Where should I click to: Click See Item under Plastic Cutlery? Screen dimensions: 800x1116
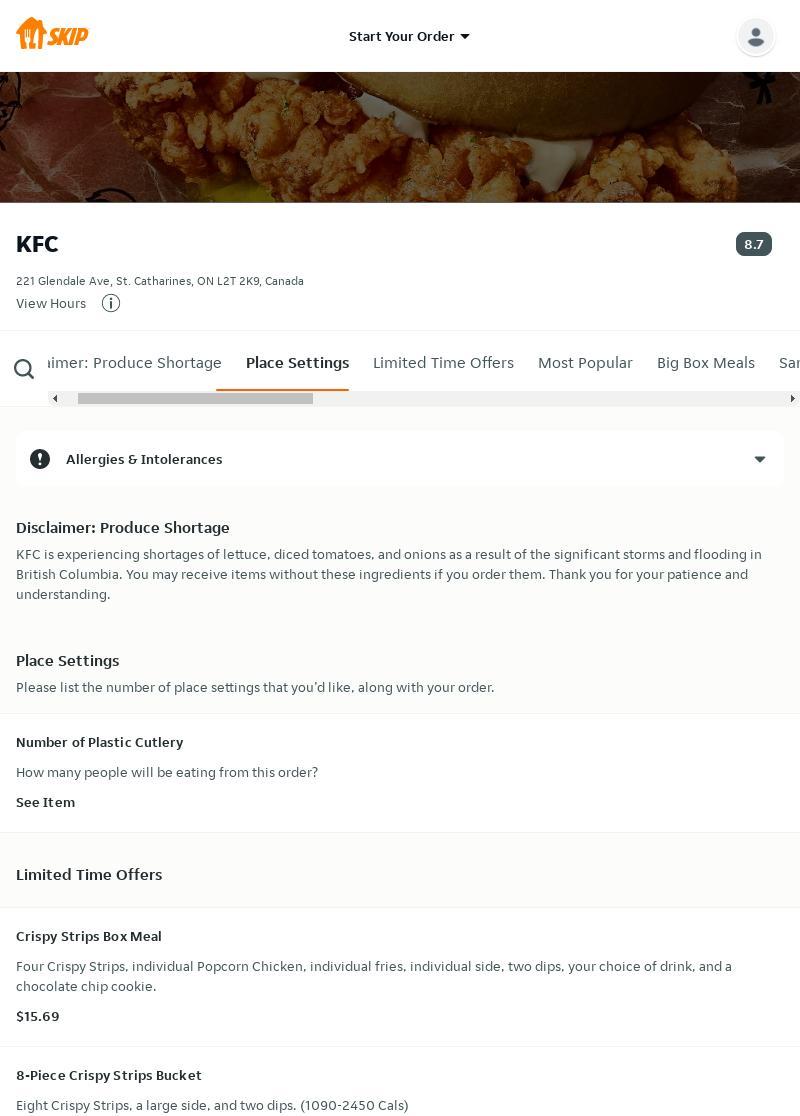coord(45,802)
